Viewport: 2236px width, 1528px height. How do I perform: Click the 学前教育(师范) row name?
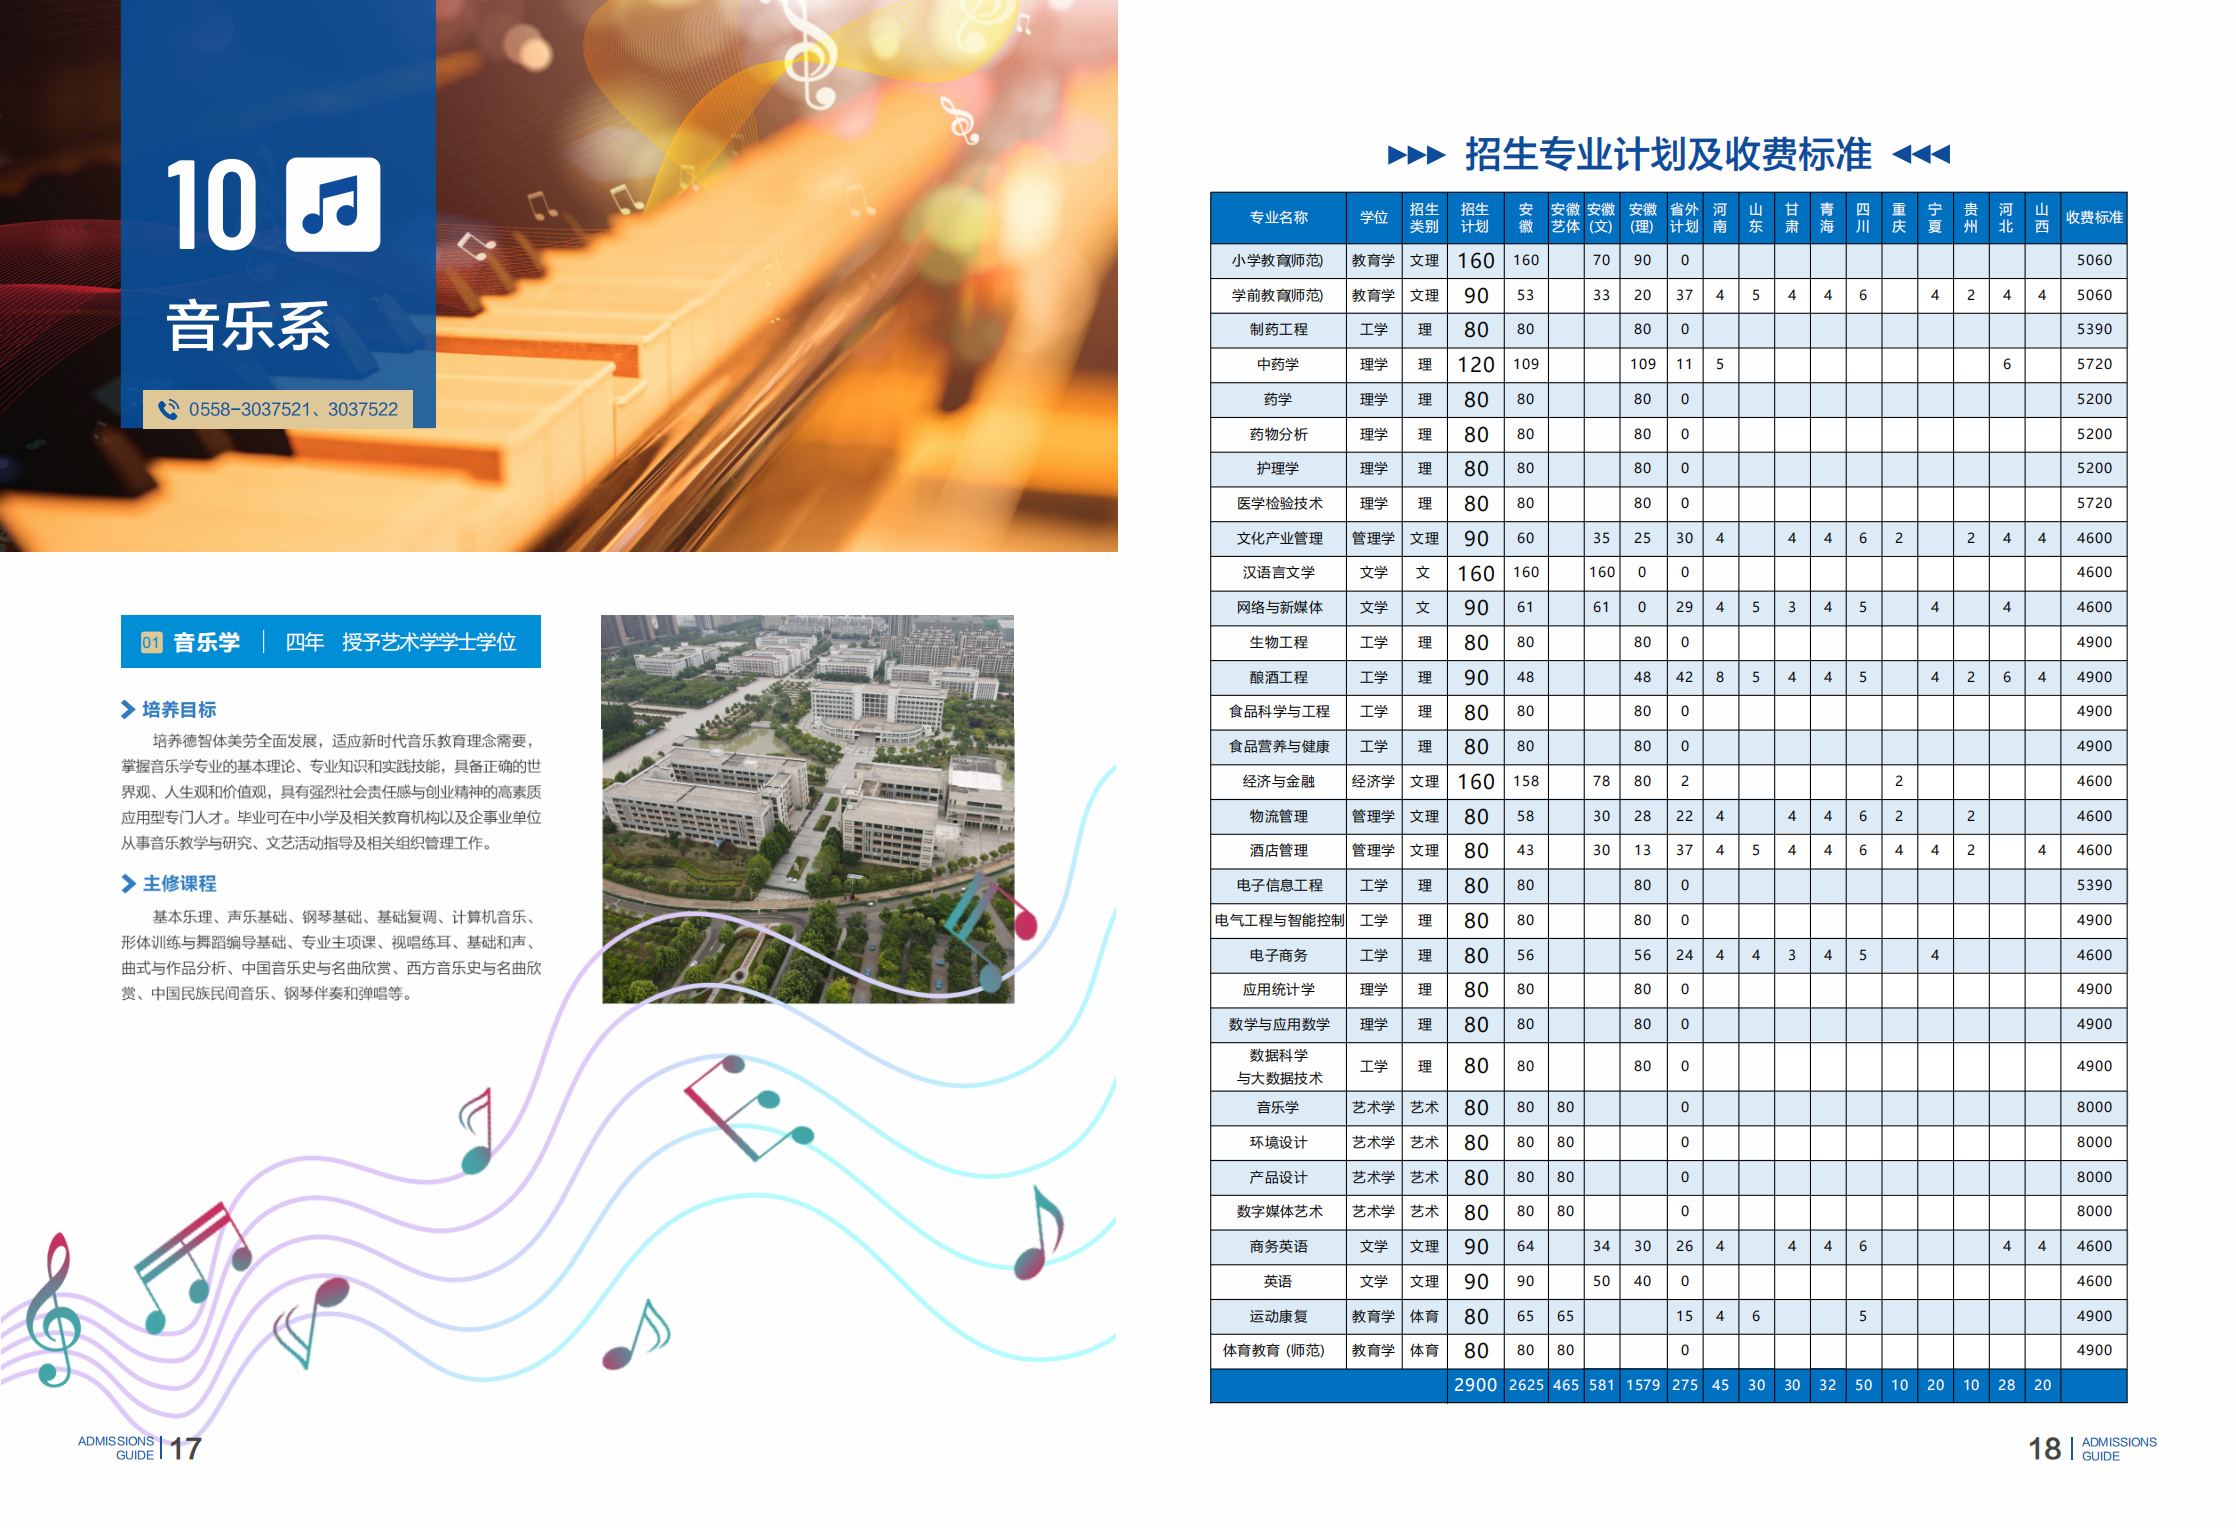pos(1278,295)
